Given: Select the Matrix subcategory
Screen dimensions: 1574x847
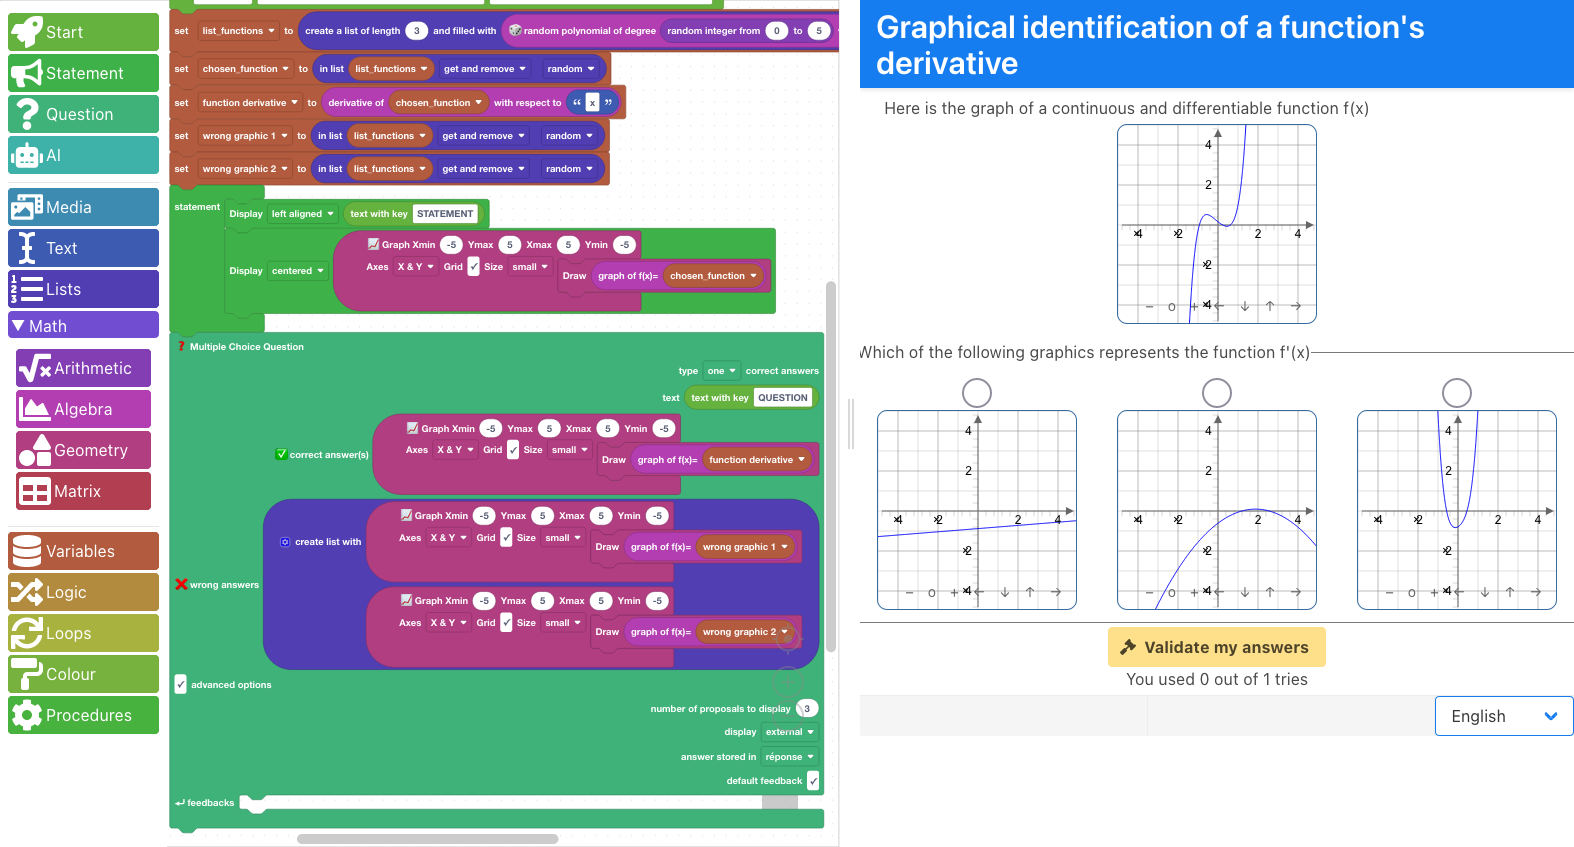Looking at the screenshot, I should (84, 491).
